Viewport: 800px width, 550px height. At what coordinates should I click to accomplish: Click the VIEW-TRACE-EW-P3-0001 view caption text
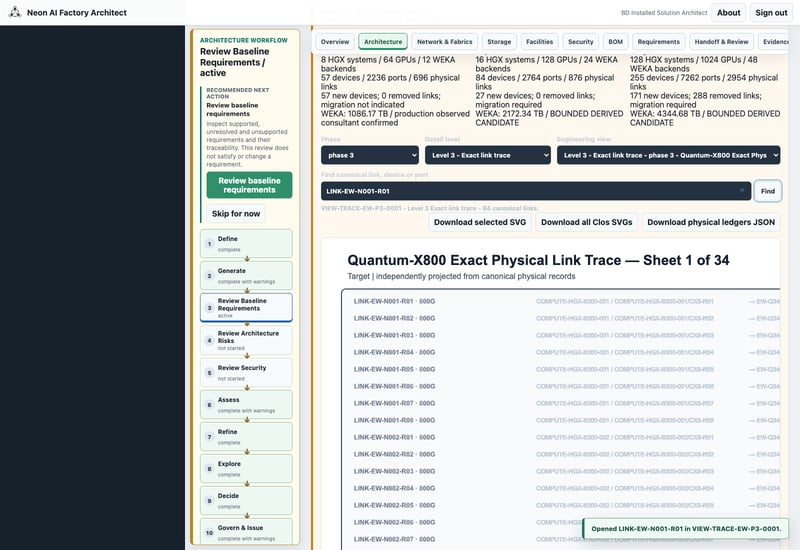pos(430,208)
